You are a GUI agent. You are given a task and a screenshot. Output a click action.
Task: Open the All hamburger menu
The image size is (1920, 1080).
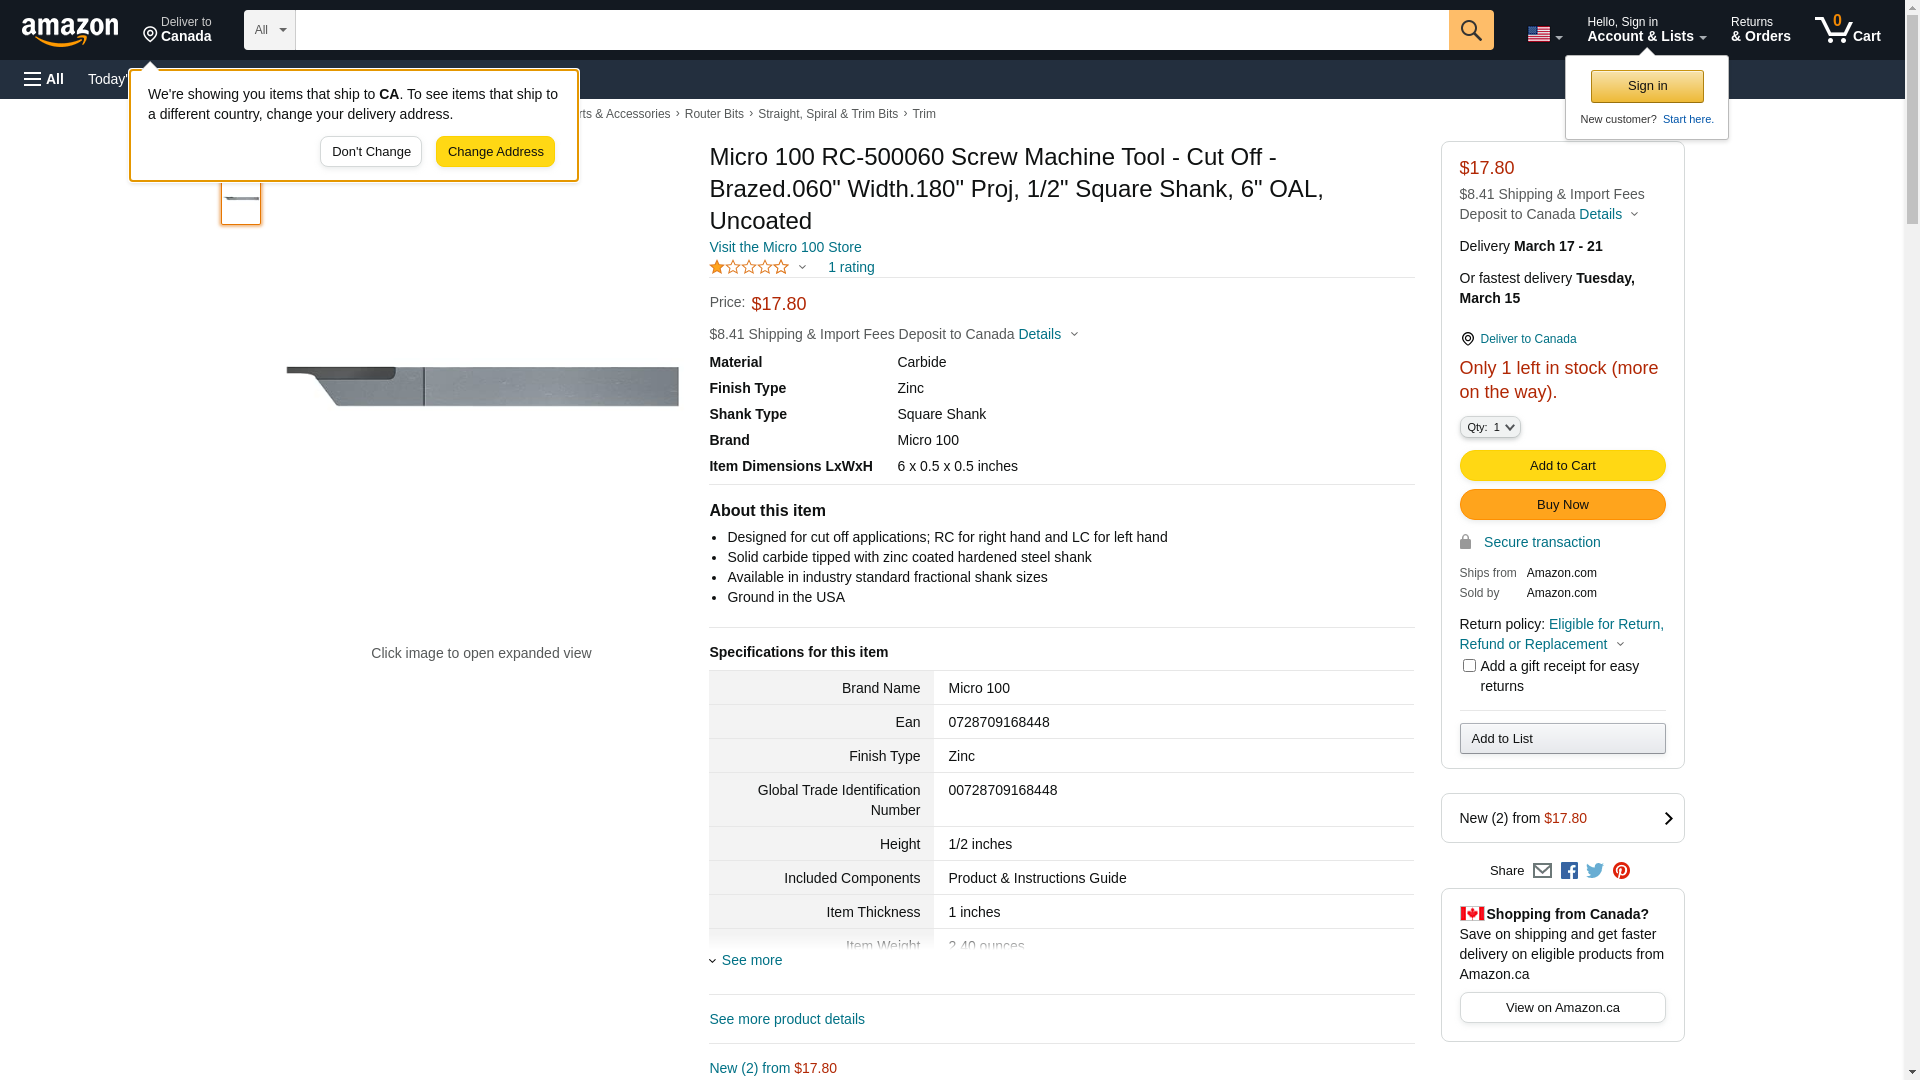coord(44,79)
